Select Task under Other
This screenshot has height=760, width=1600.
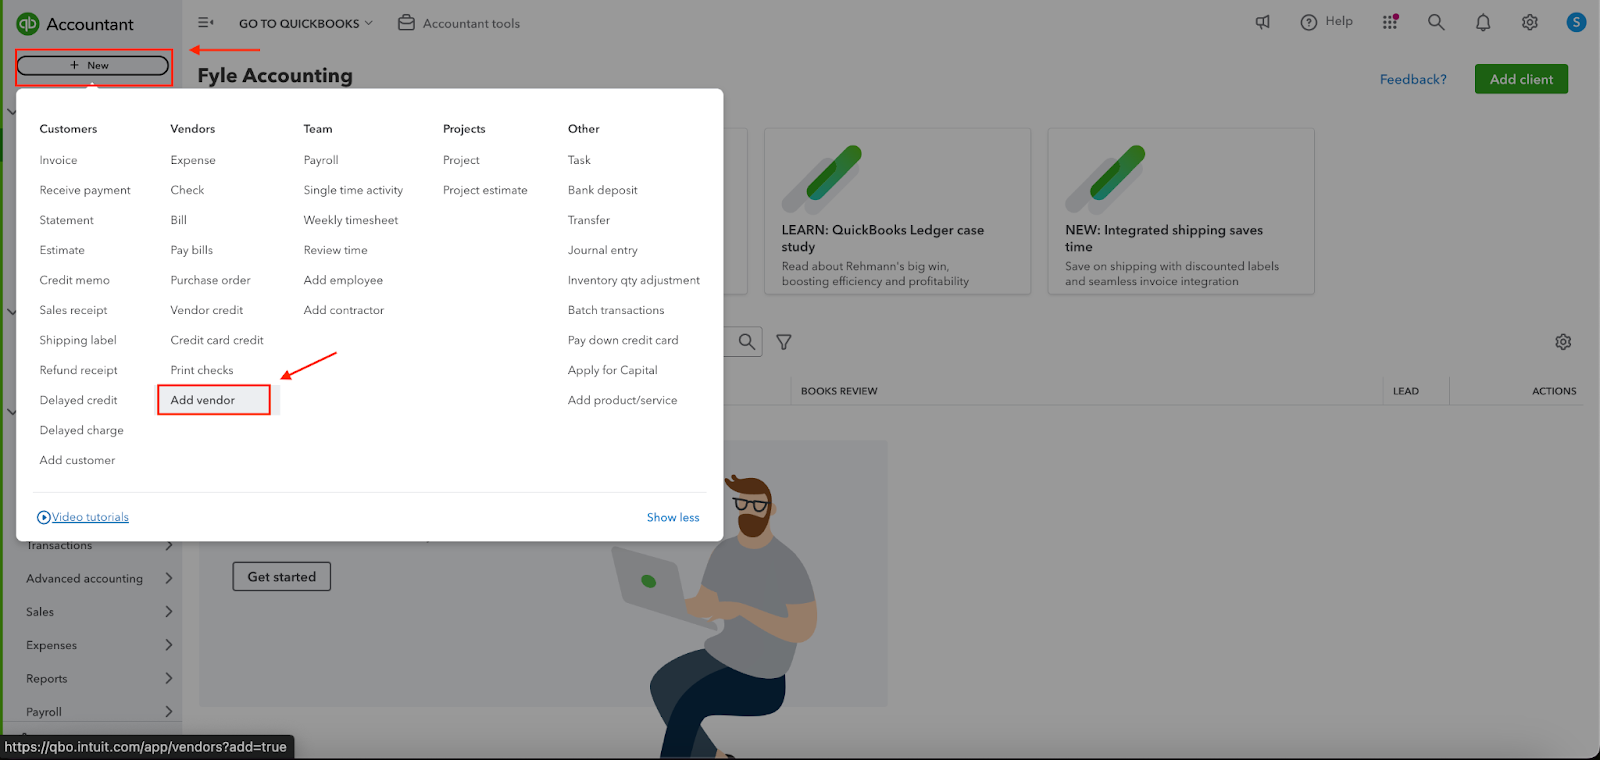(x=579, y=160)
